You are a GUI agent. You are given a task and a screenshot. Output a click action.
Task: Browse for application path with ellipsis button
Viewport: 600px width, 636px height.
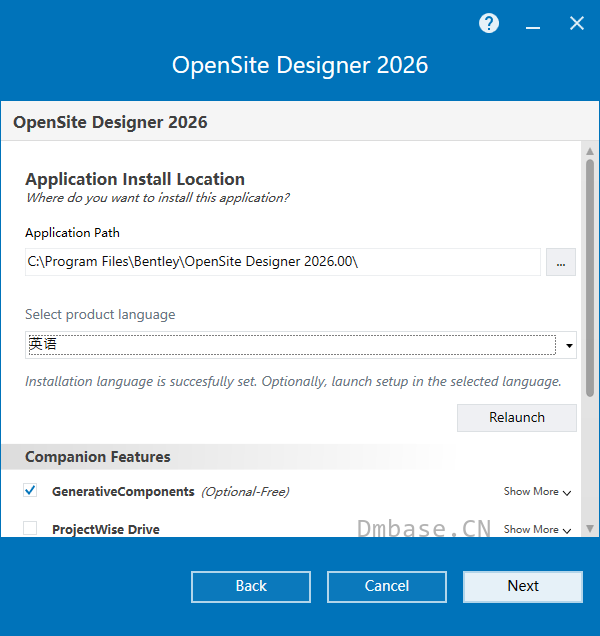(x=560, y=262)
